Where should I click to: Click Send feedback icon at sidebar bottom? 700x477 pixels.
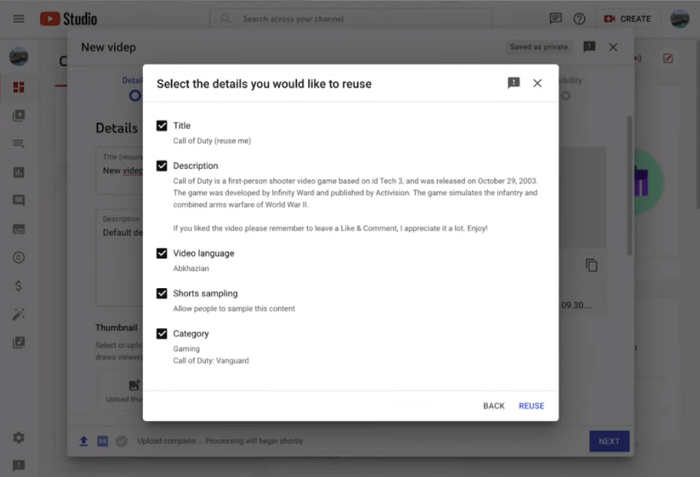[x=19, y=466]
